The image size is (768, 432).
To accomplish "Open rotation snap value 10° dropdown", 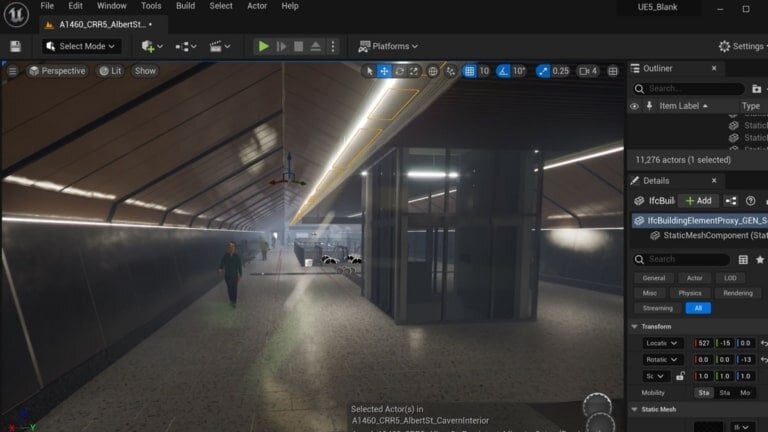I will coord(519,72).
